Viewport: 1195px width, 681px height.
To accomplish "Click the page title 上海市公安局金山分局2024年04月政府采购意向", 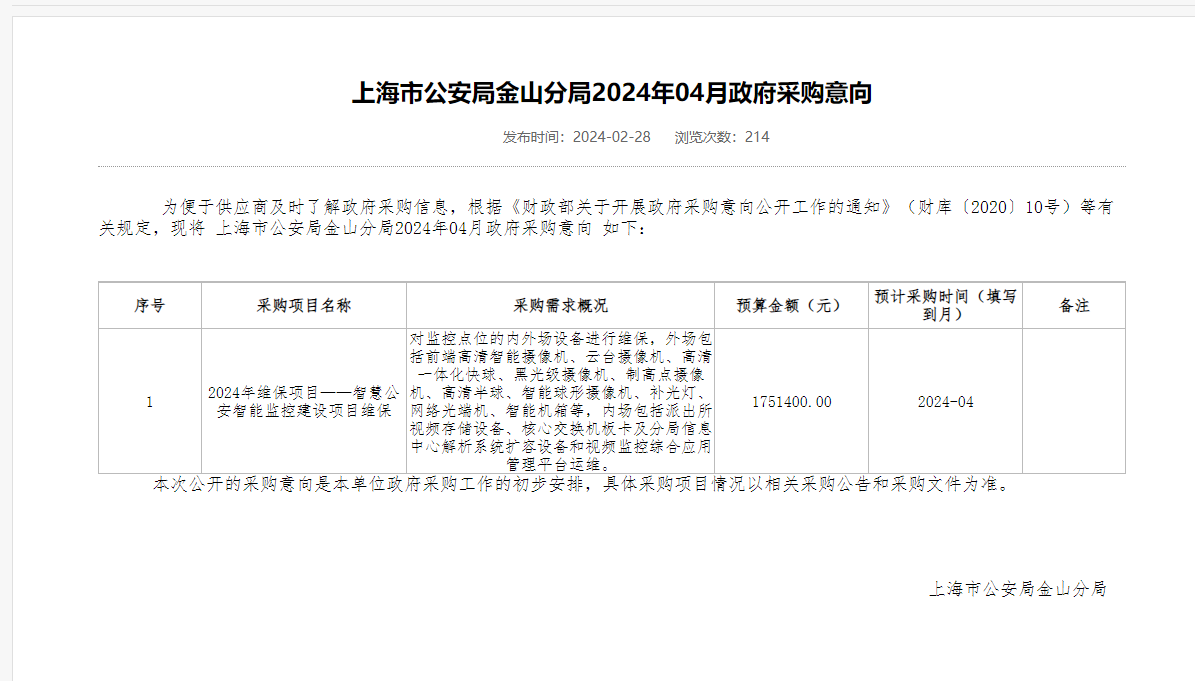I will pos(611,93).
